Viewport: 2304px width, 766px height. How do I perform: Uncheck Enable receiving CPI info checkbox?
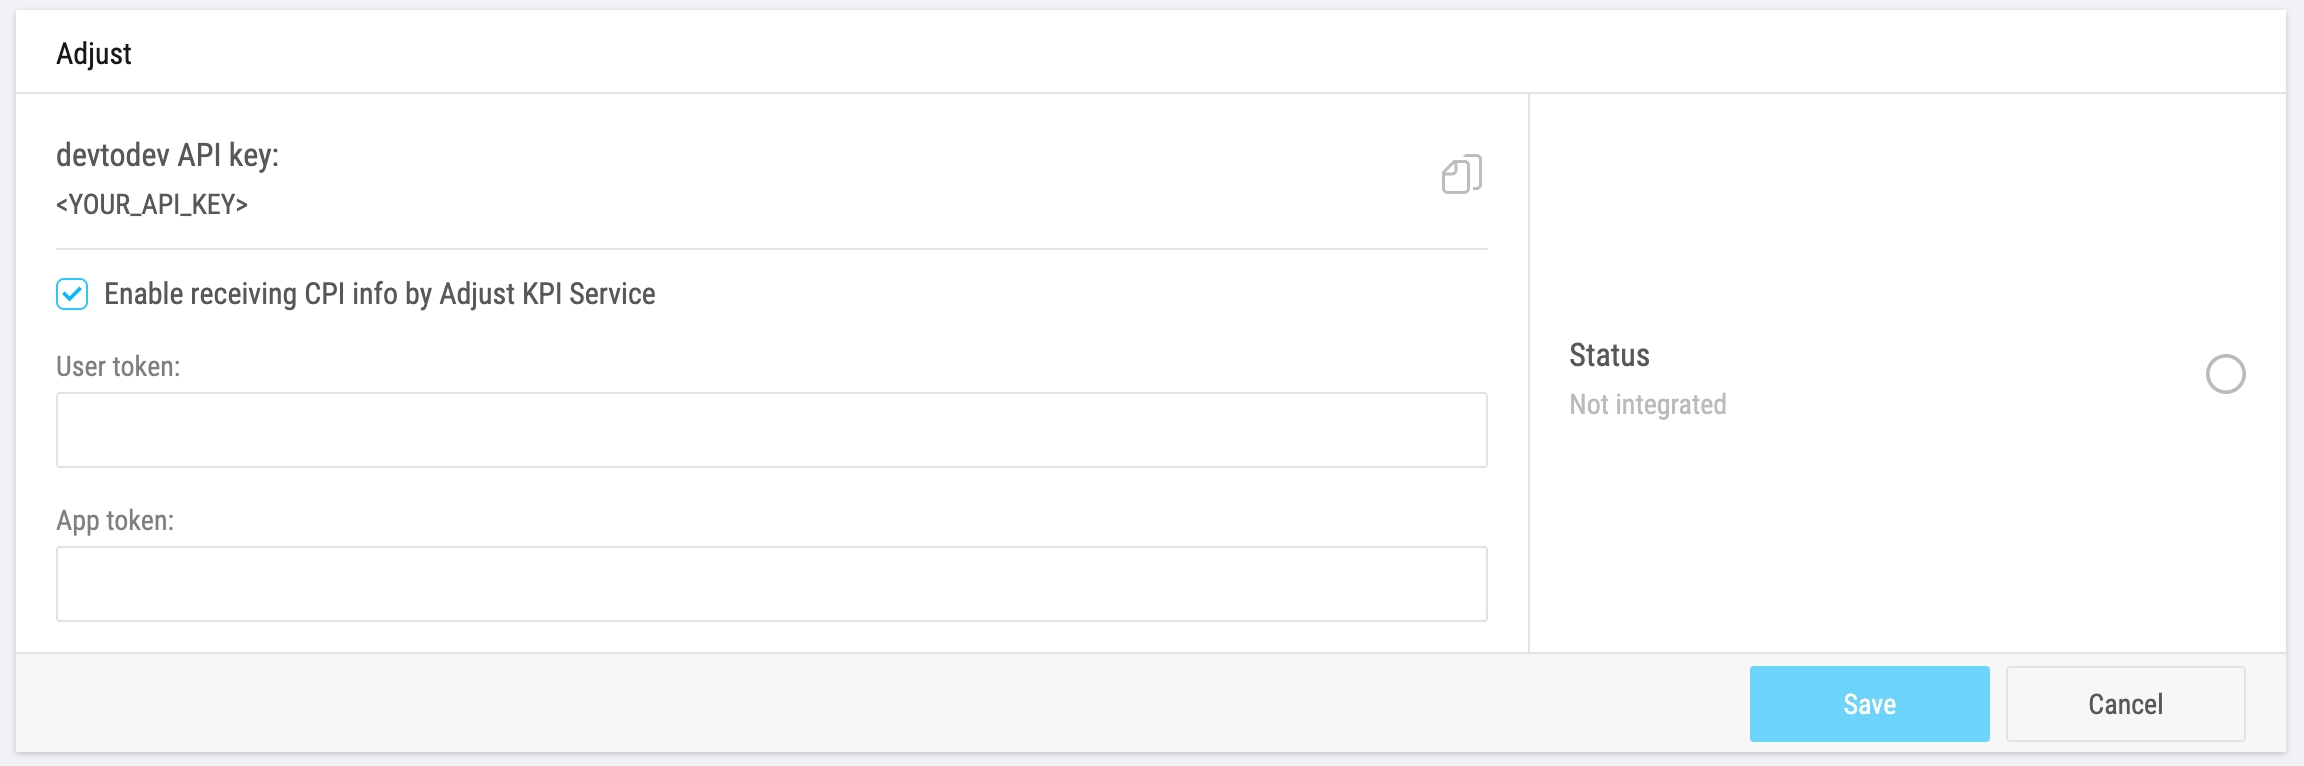(72, 294)
